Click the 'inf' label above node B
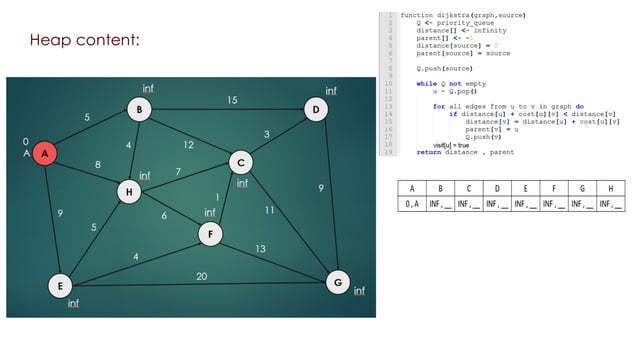Image resolution: width=638 pixels, height=361 pixels. coord(148,88)
